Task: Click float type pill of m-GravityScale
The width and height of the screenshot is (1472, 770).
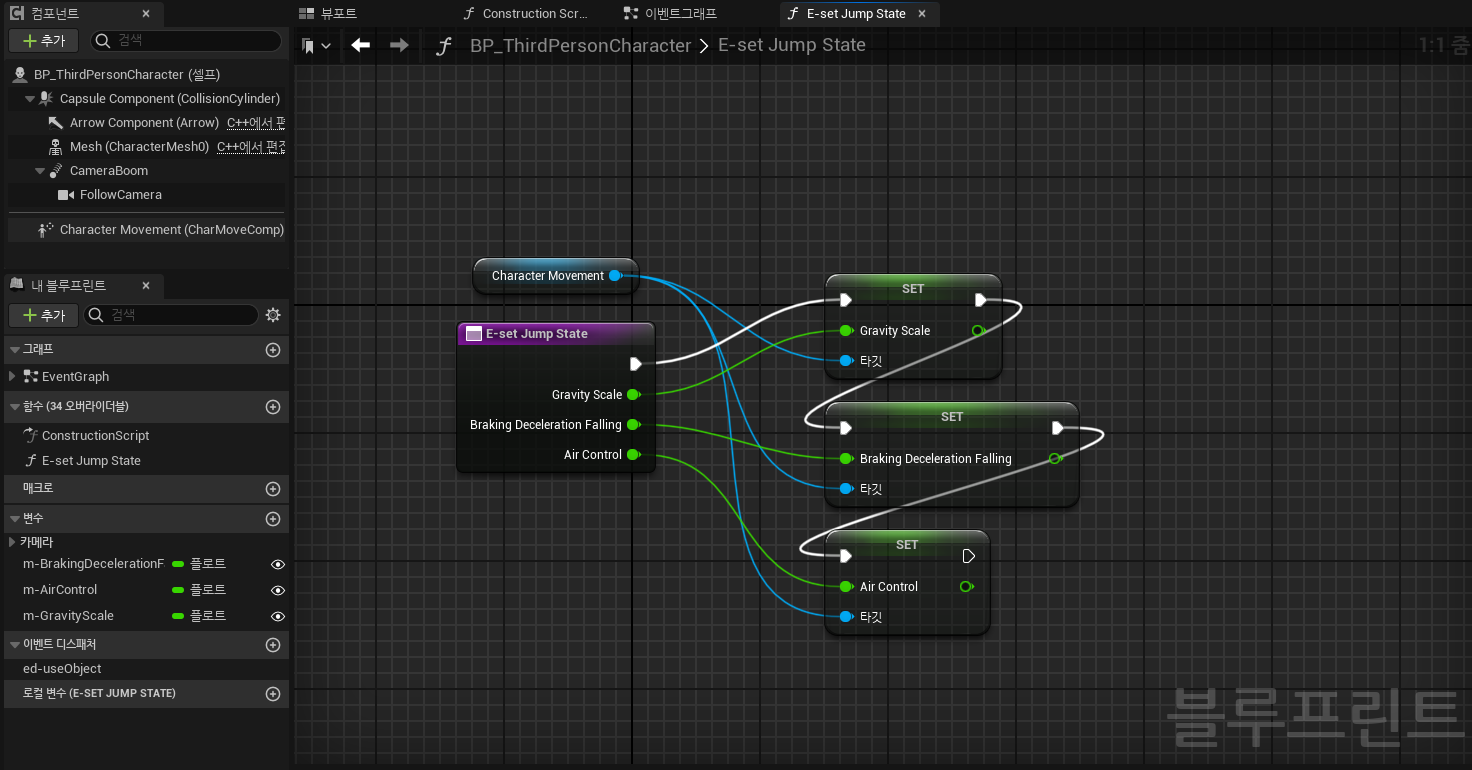Action: tap(178, 616)
